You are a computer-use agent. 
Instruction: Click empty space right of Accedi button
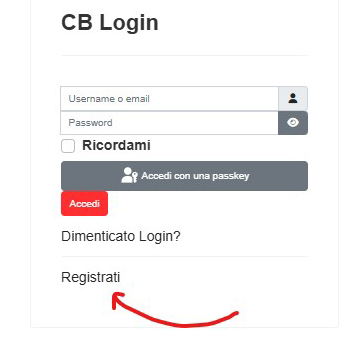[207, 203]
